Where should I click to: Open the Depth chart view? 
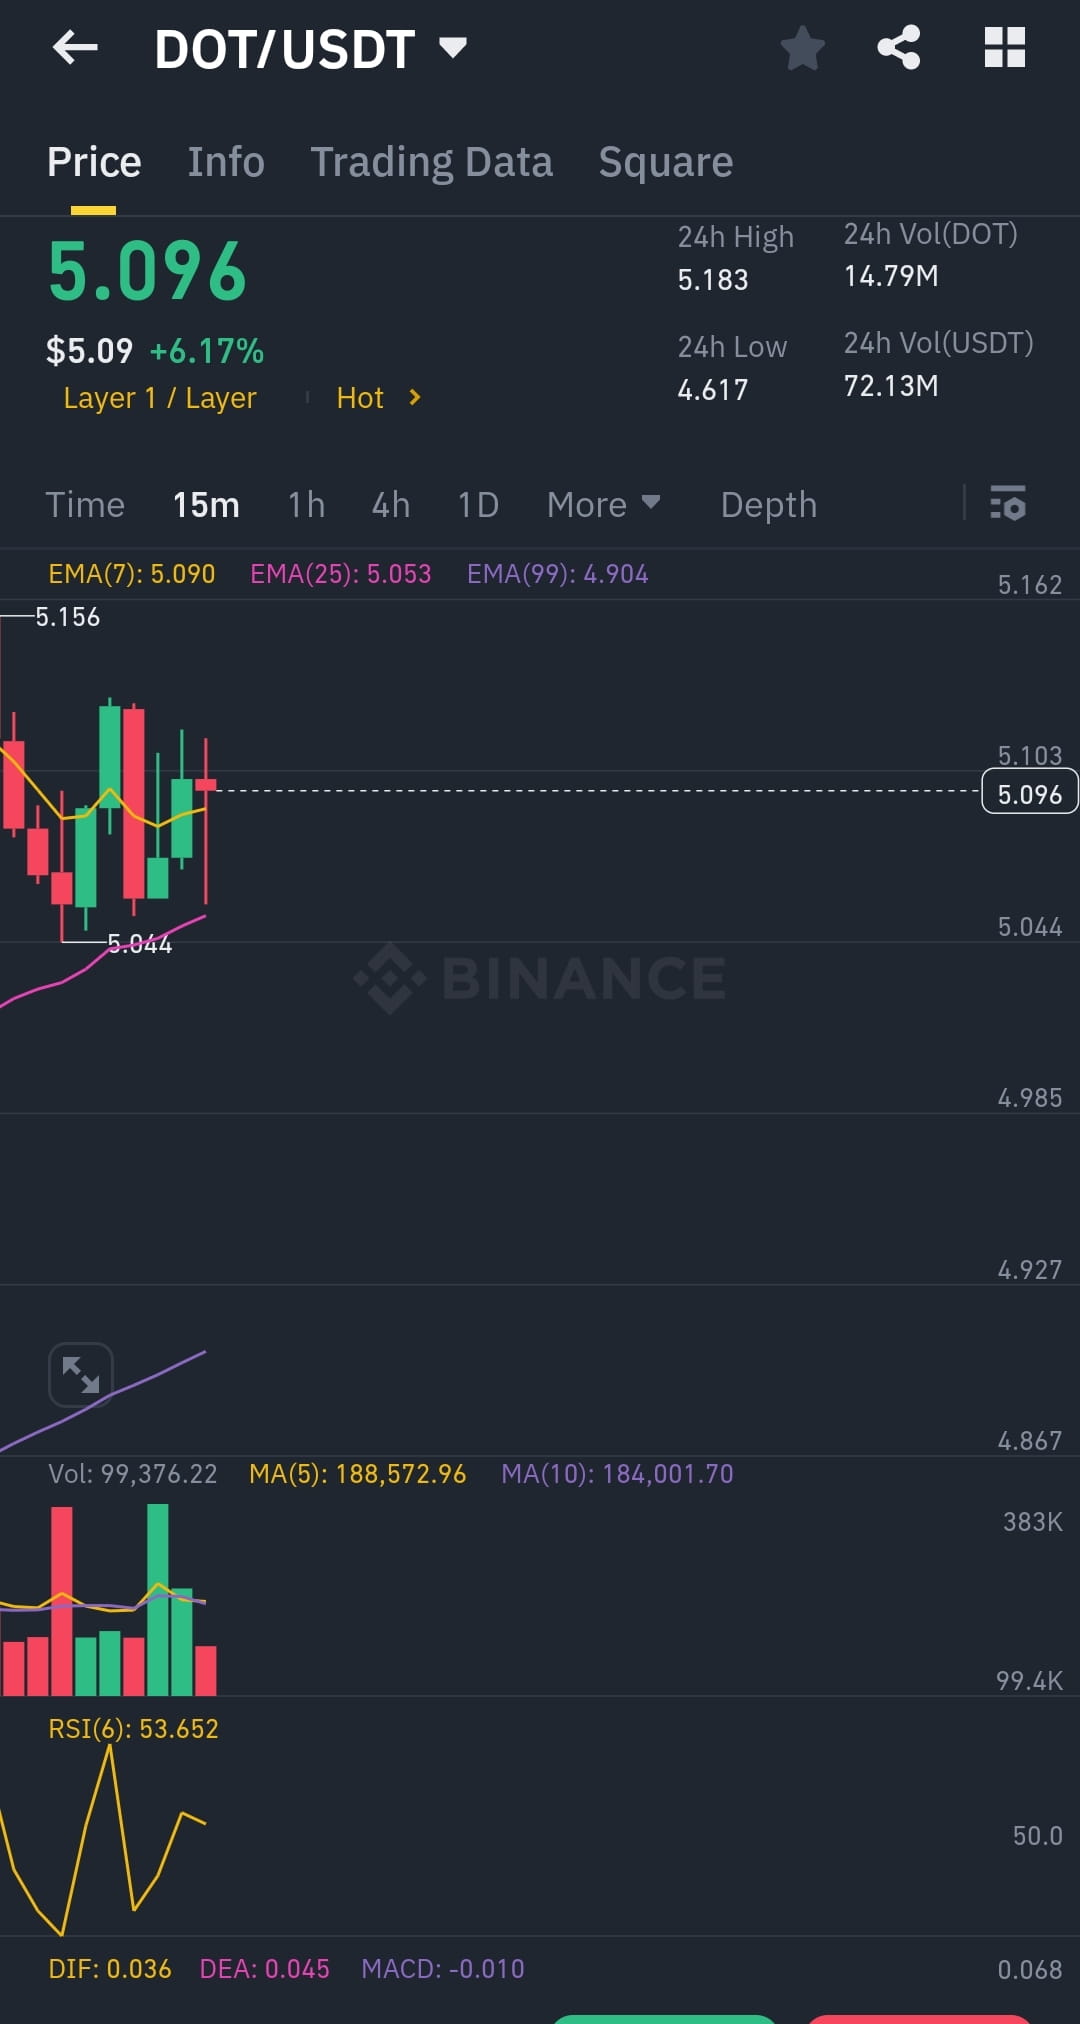tap(769, 504)
